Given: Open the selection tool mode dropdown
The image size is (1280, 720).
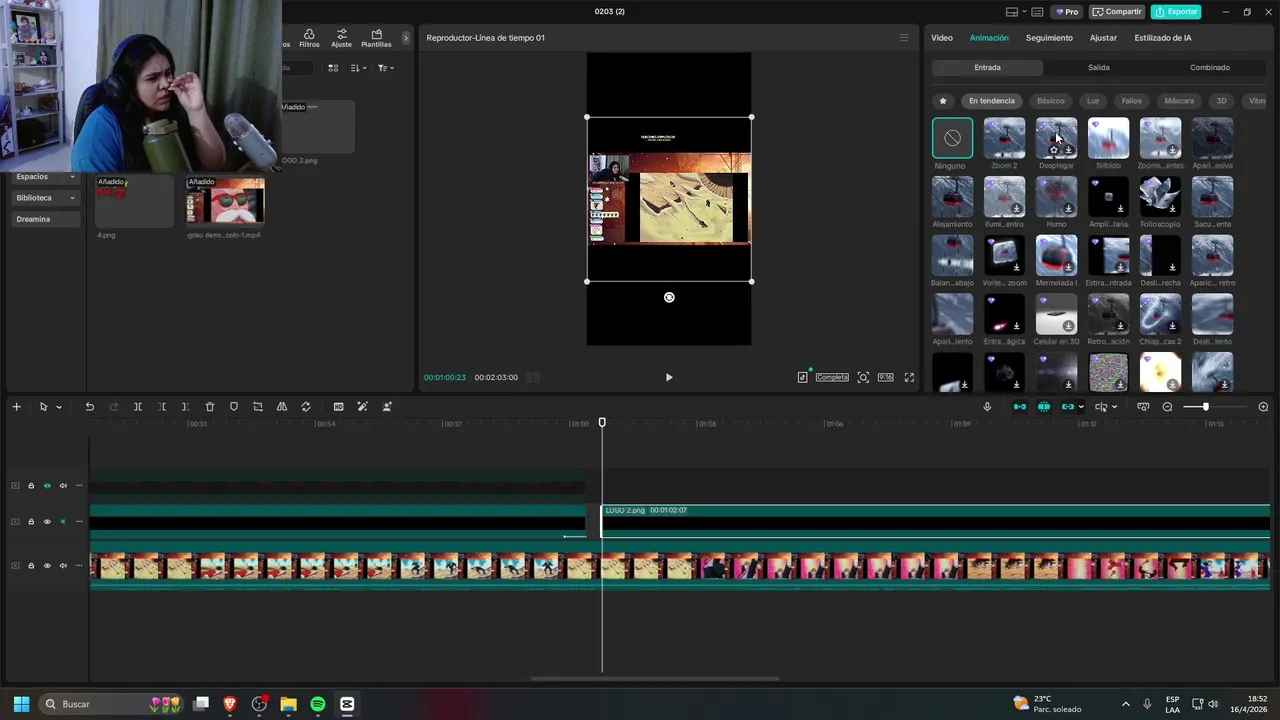Looking at the screenshot, I should (59, 407).
